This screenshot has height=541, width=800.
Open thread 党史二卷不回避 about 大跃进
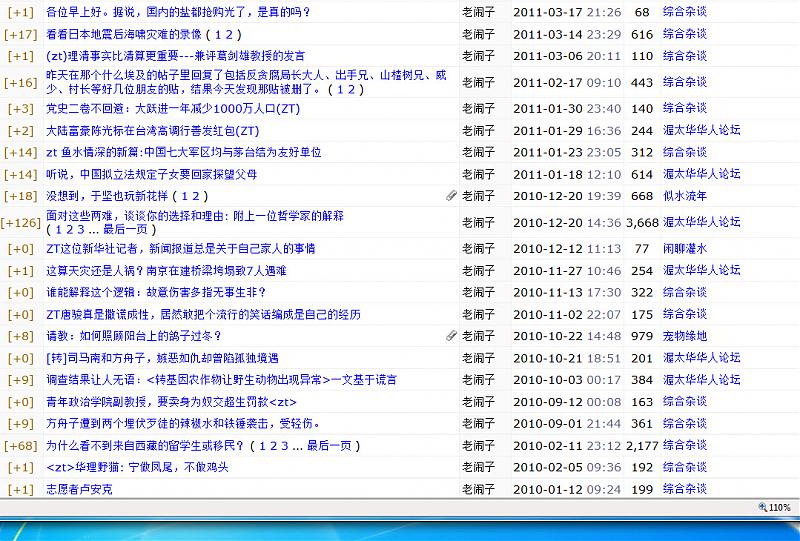point(172,109)
